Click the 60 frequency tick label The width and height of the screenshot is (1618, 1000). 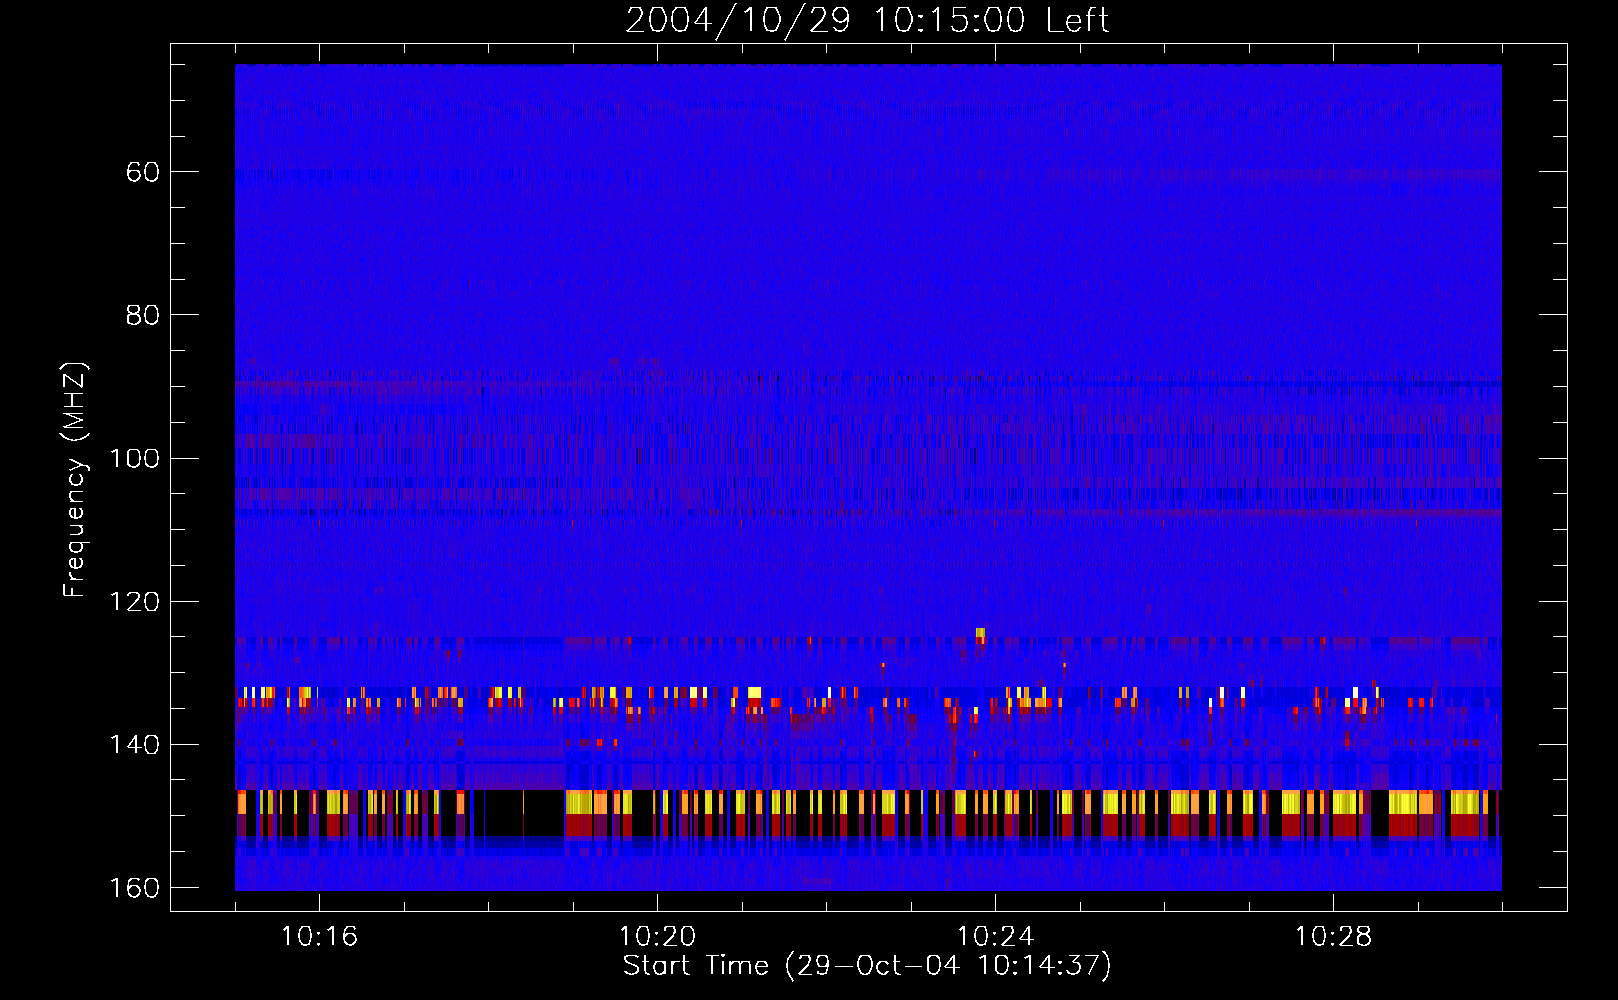(x=142, y=172)
